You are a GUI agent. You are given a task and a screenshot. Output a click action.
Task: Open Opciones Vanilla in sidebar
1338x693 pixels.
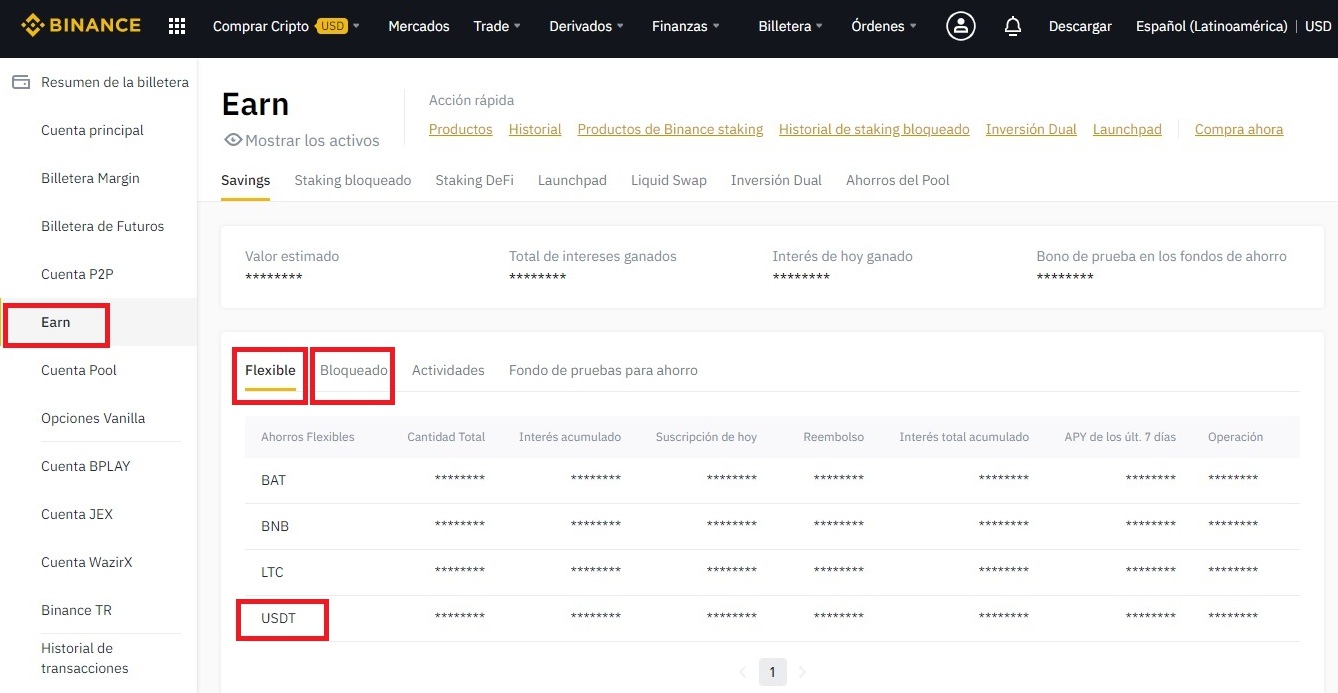pos(93,418)
